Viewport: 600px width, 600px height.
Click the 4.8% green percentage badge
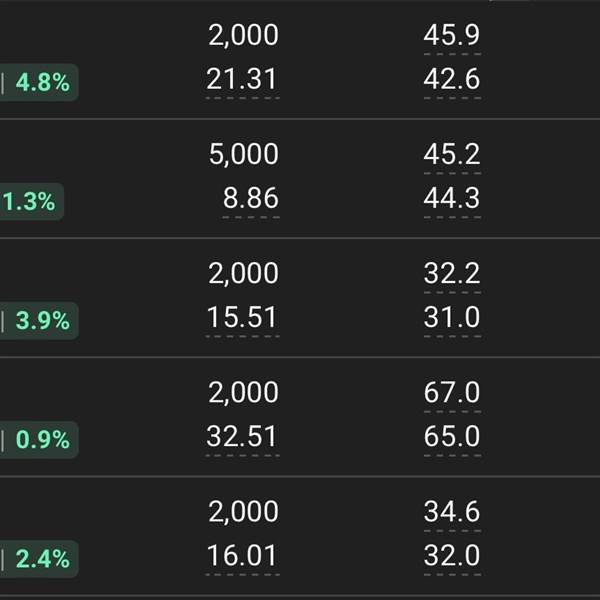tap(40, 83)
